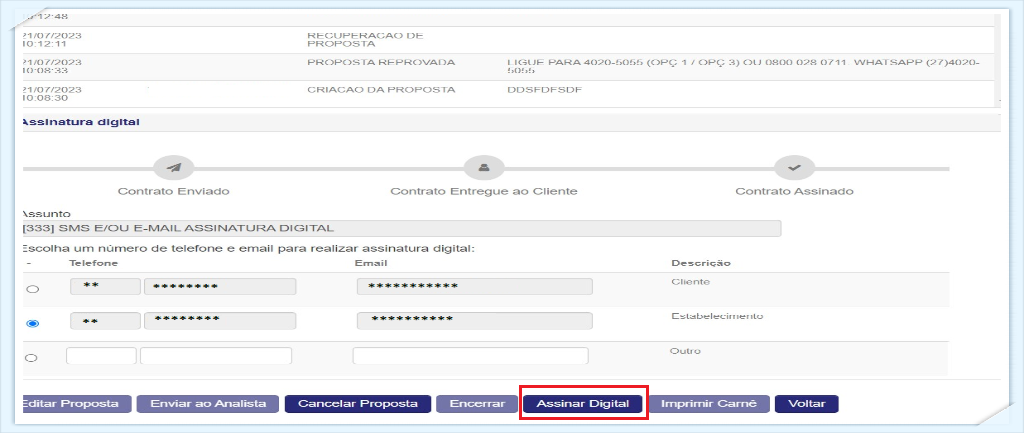This screenshot has width=1024, height=433.
Task: Click the Assunto field with SMS E/OU E-MAIL
Action: [x=401, y=229]
